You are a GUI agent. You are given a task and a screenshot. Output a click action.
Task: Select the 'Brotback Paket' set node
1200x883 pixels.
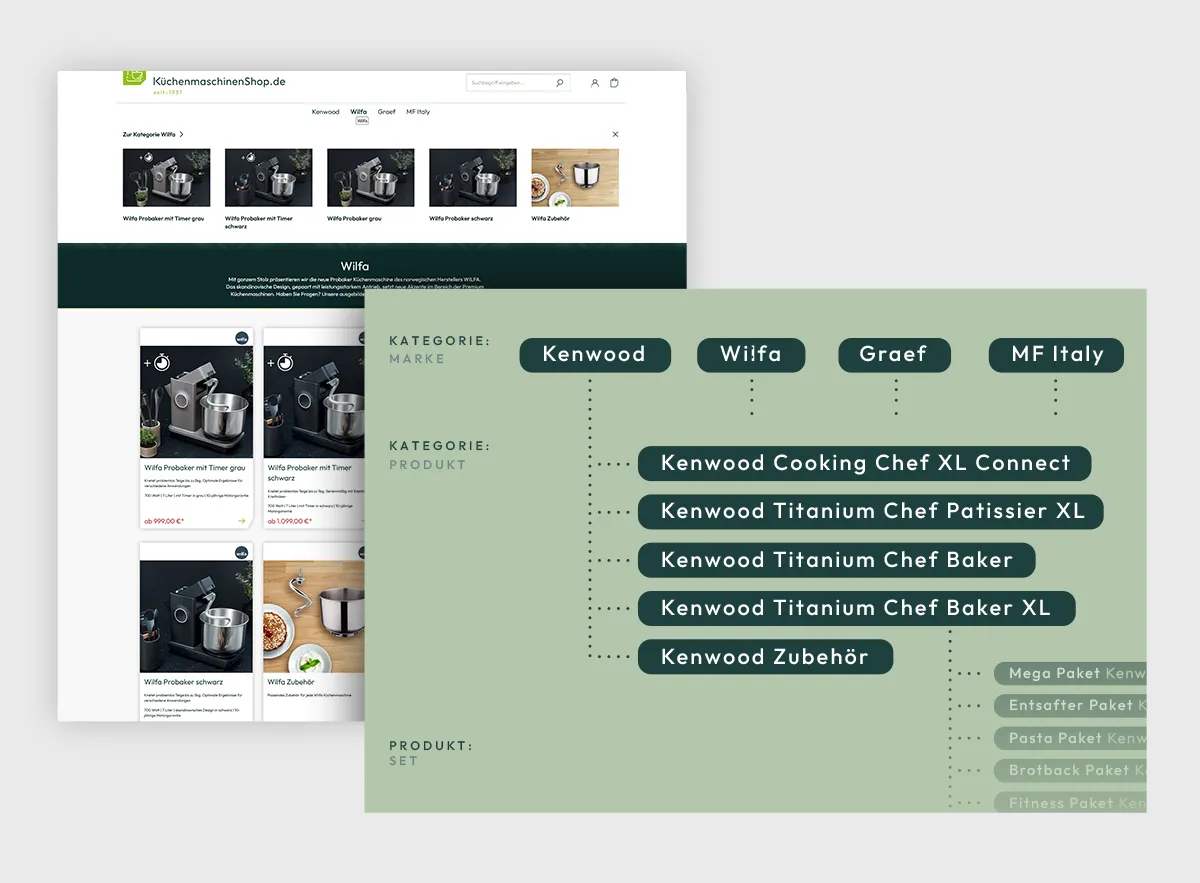click(1070, 771)
